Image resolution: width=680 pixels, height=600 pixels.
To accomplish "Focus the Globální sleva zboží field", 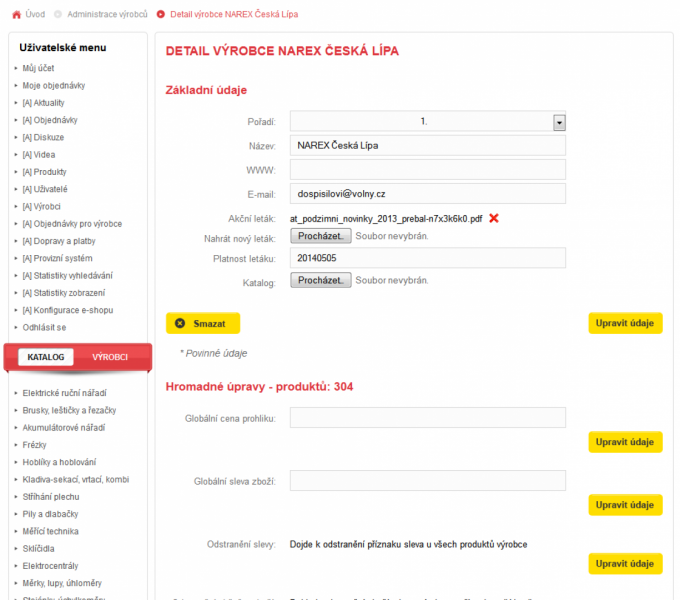I will pos(428,481).
